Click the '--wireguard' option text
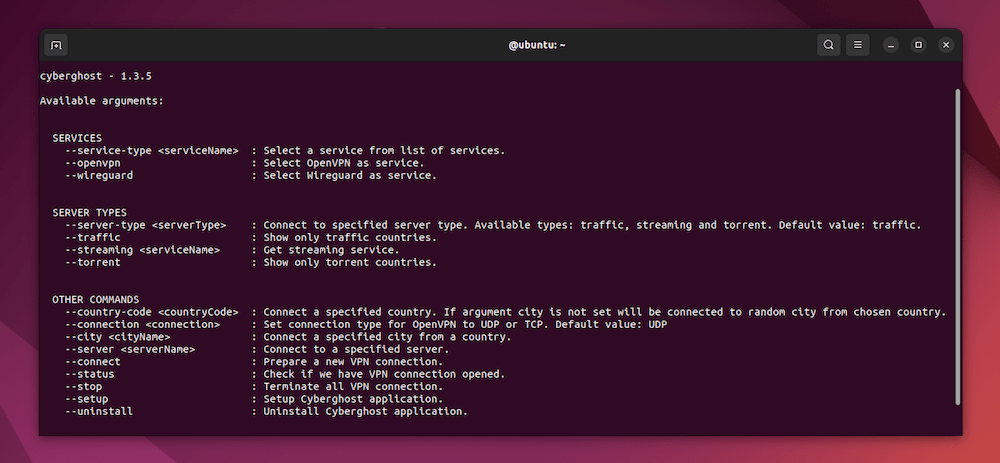 coord(99,175)
